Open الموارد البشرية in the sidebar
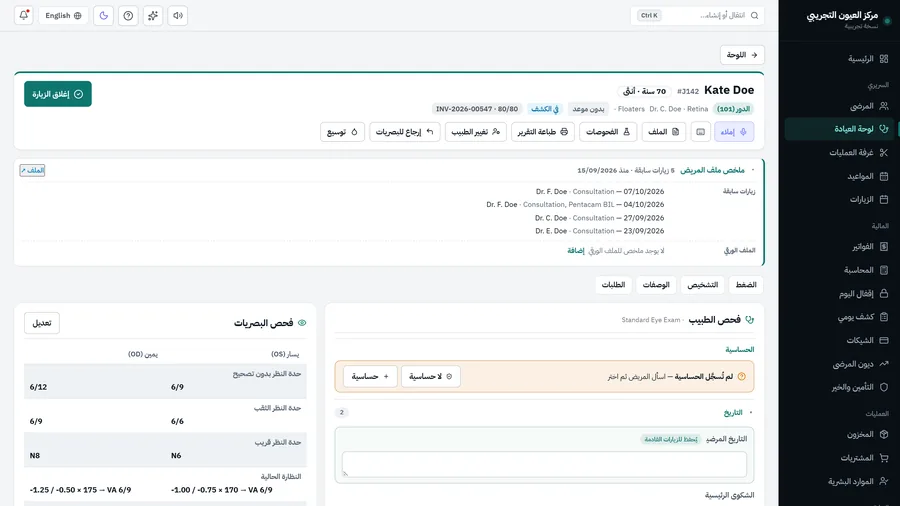900x506 pixels. (x=839, y=481)
